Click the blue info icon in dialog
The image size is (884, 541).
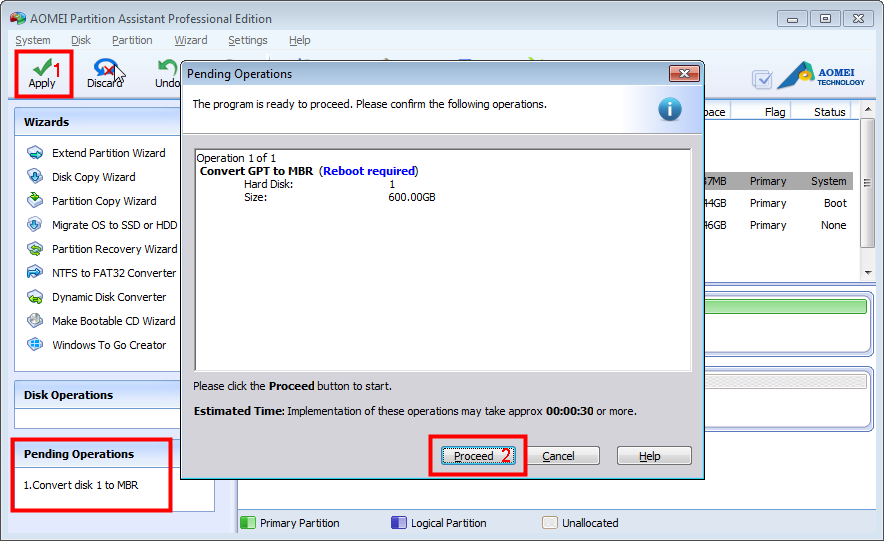(670, 109)
